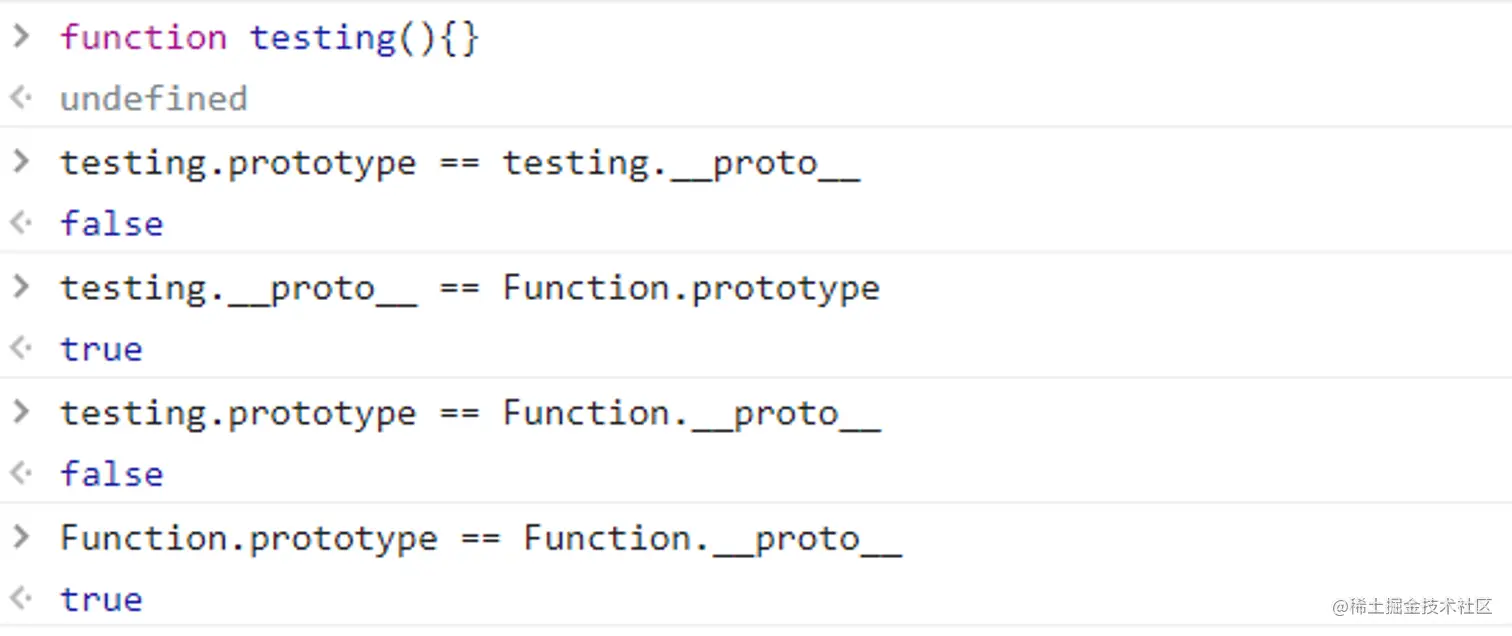Click the output arrow beside undefined
Image resolution: width=1512 pixels, height=636 pixels.
click(20, 98)
